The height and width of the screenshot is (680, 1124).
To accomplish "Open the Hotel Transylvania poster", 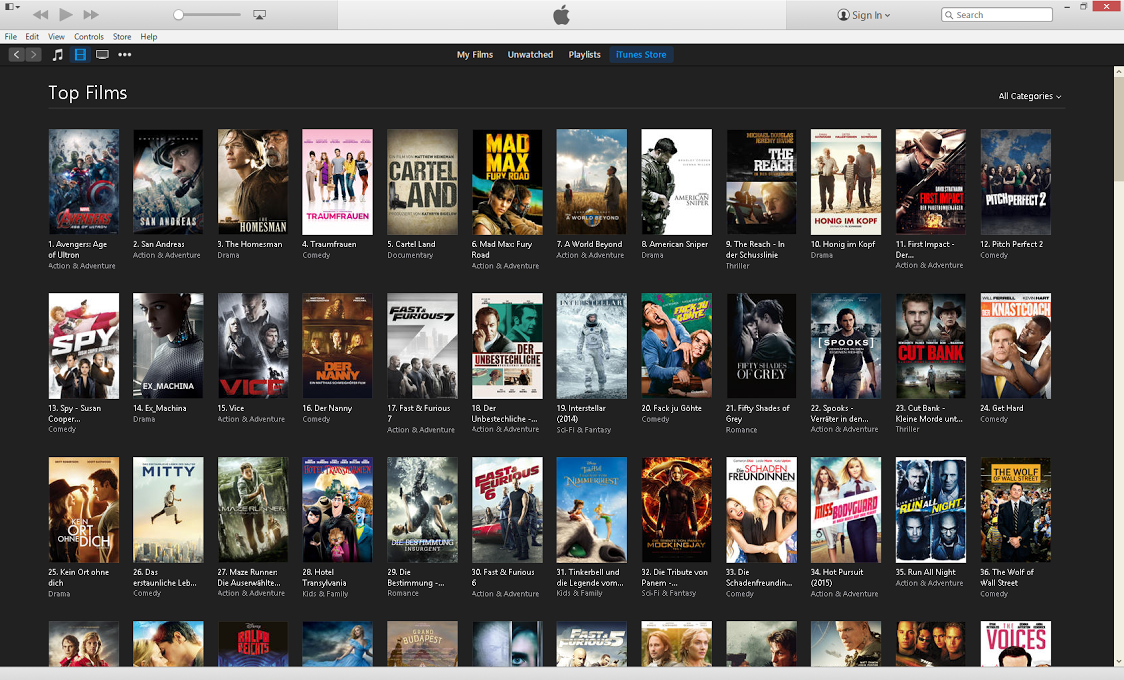I will pos(338,510).
